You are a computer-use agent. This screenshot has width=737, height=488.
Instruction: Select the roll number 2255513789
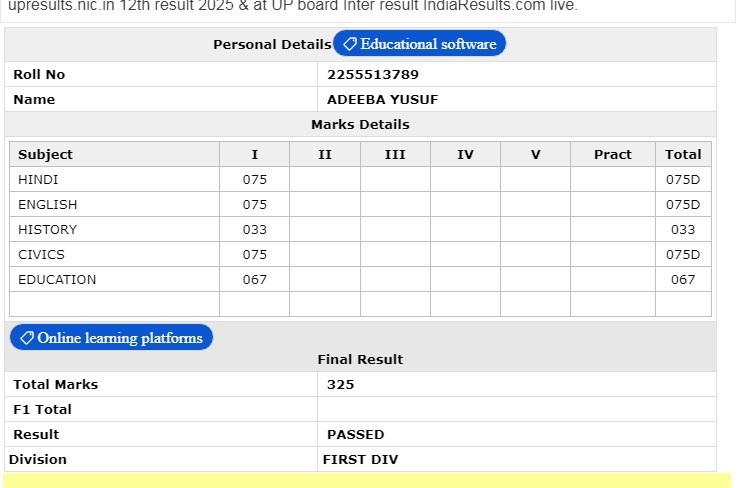coord(373,75)
